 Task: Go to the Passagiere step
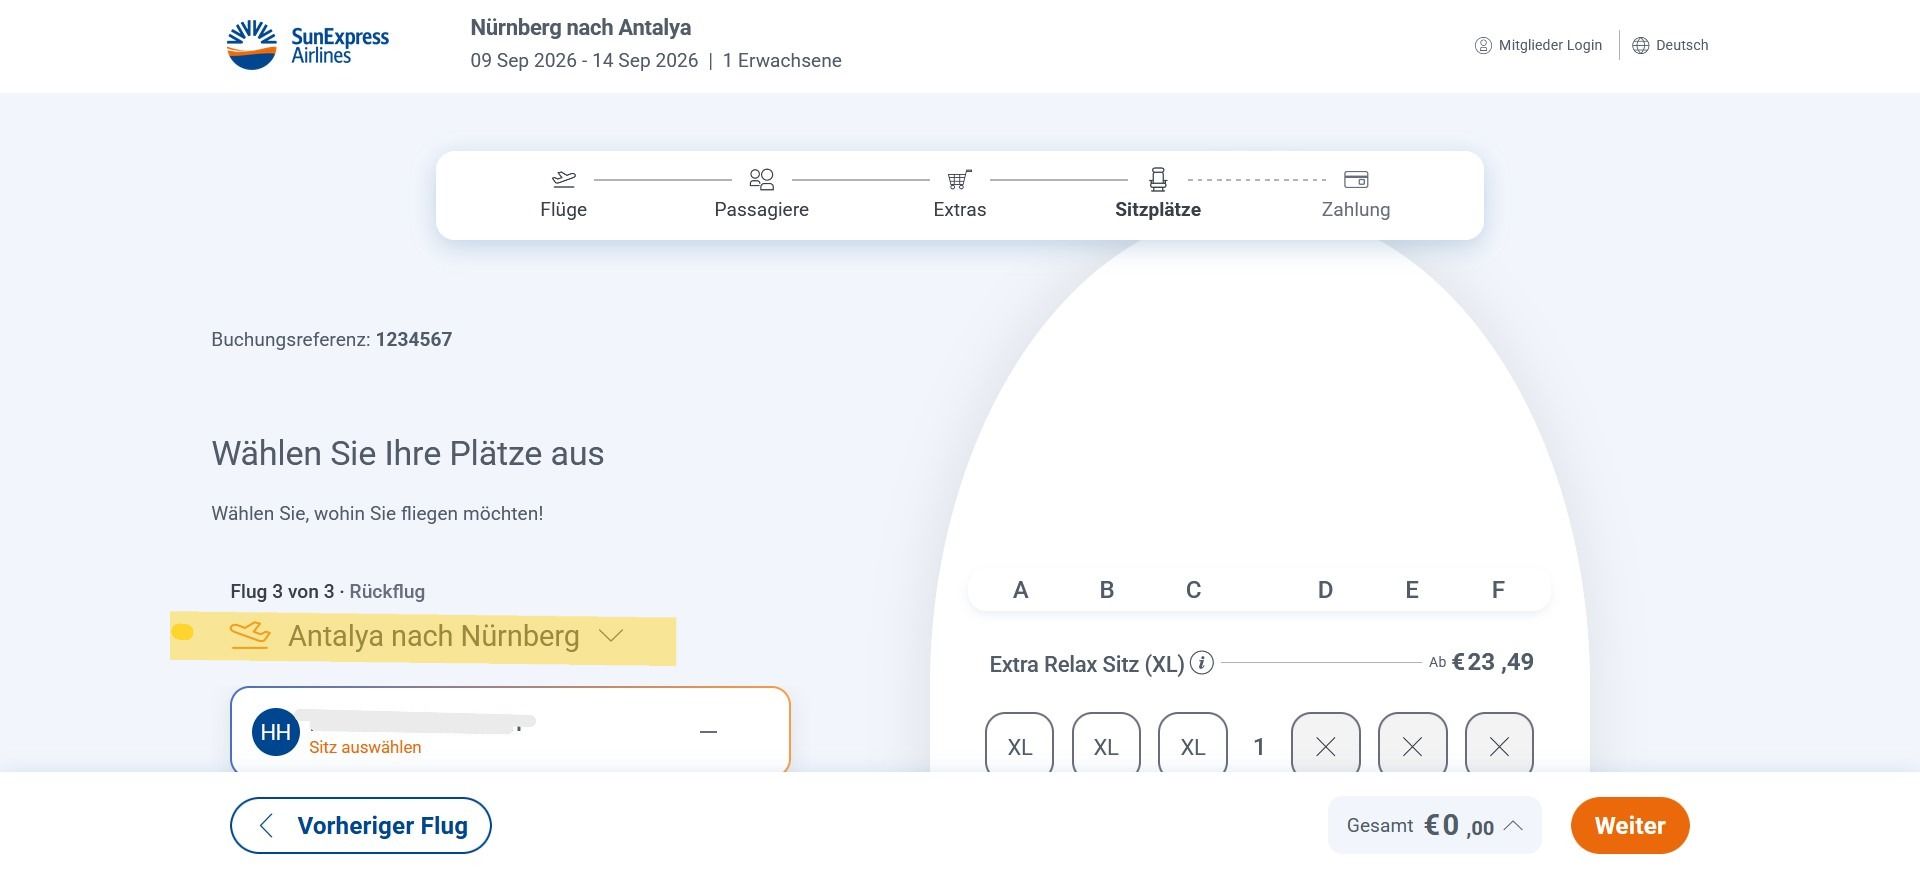[x=761, y=195]
